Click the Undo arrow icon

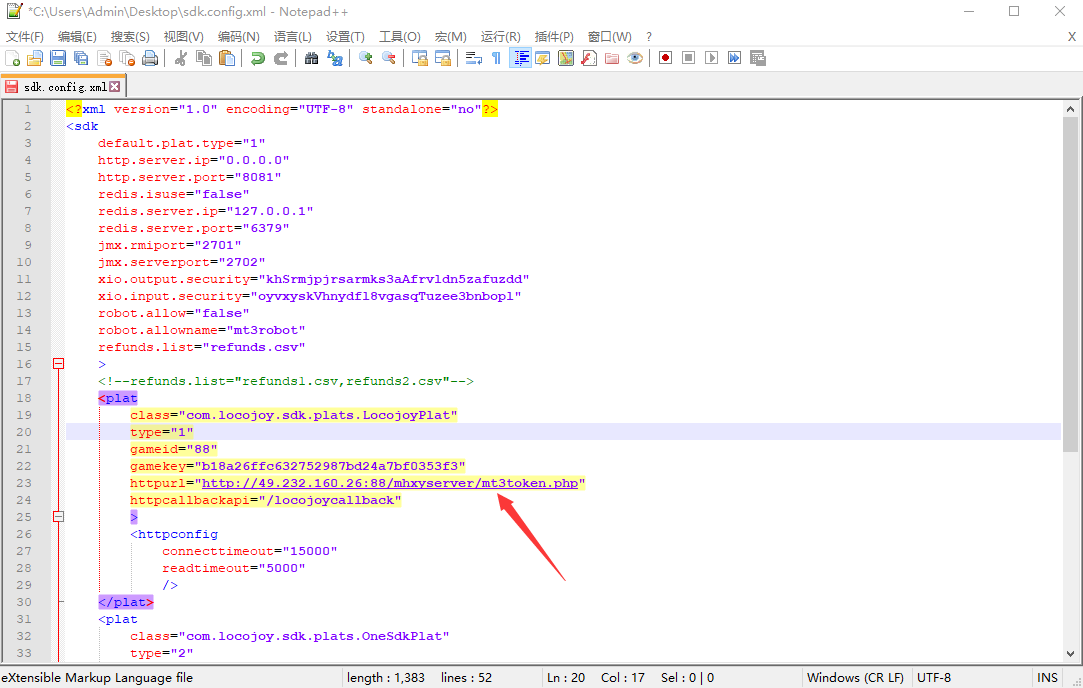(x=257, y=58)
